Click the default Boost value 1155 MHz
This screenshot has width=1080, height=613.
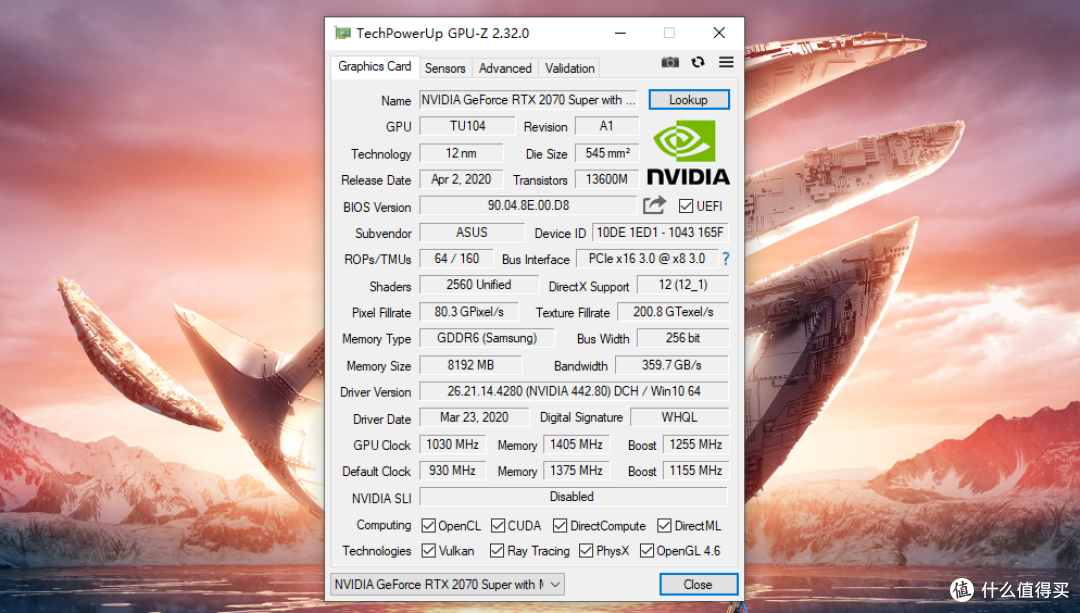click(696, 470)
